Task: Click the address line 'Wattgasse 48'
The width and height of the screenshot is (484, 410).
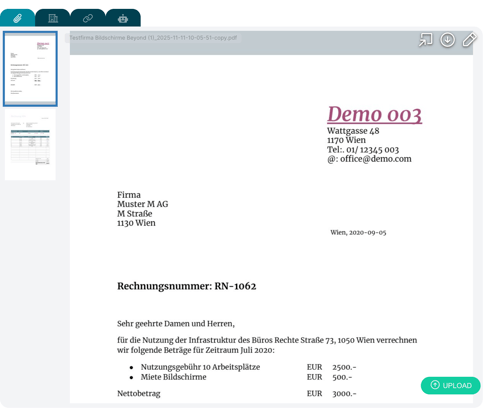Action: 353,131
